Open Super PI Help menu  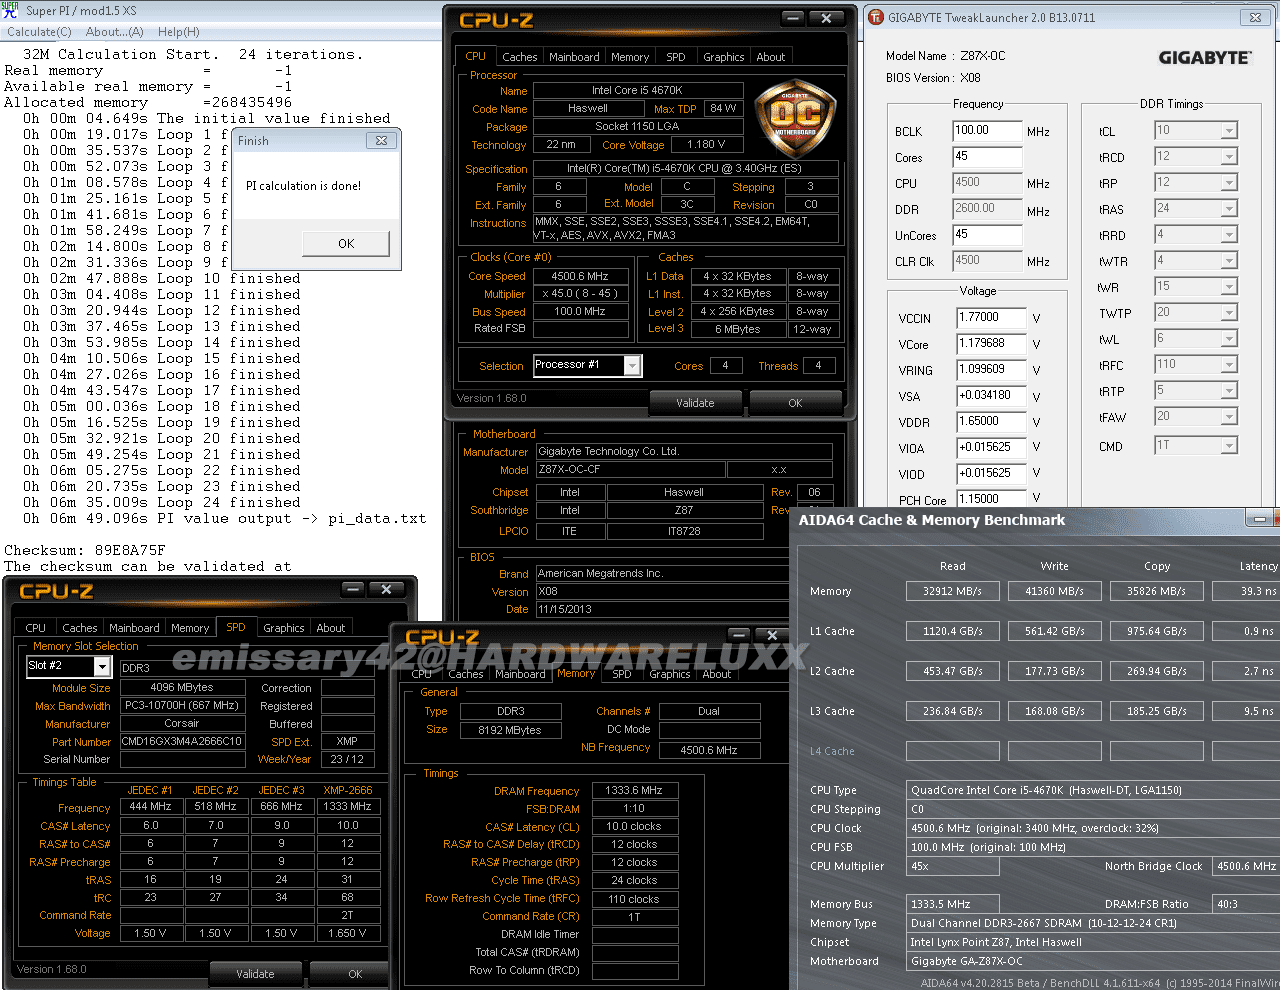coord(179,32)
